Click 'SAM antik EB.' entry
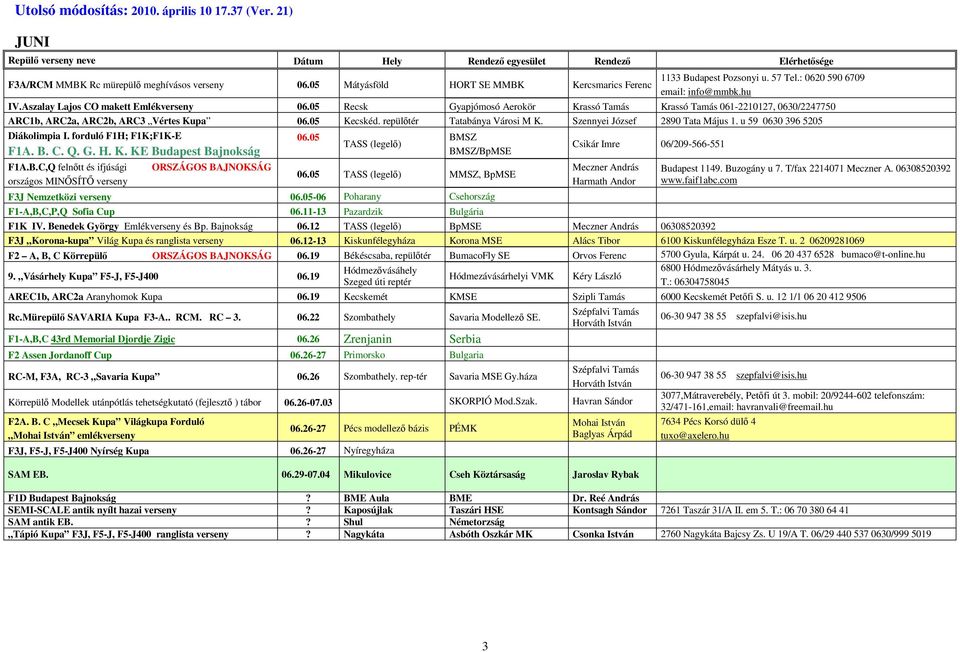Image resolution: width=960 pixels, height=652 pixels. (x=40, y=522)
